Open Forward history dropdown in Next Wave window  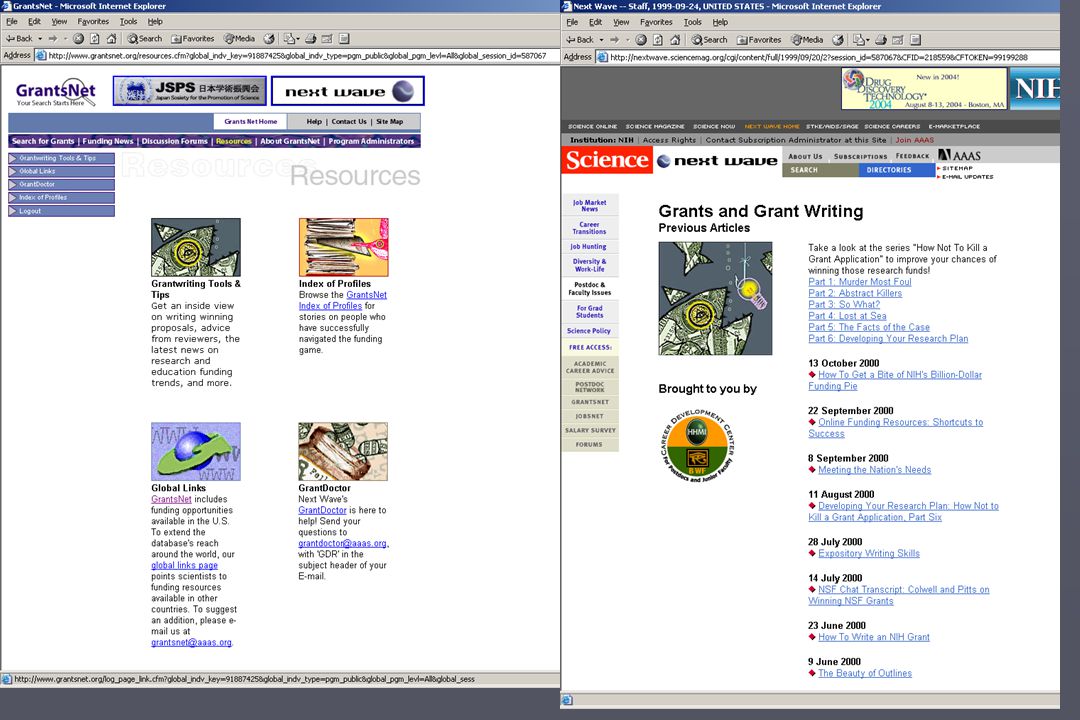[627, 39]
